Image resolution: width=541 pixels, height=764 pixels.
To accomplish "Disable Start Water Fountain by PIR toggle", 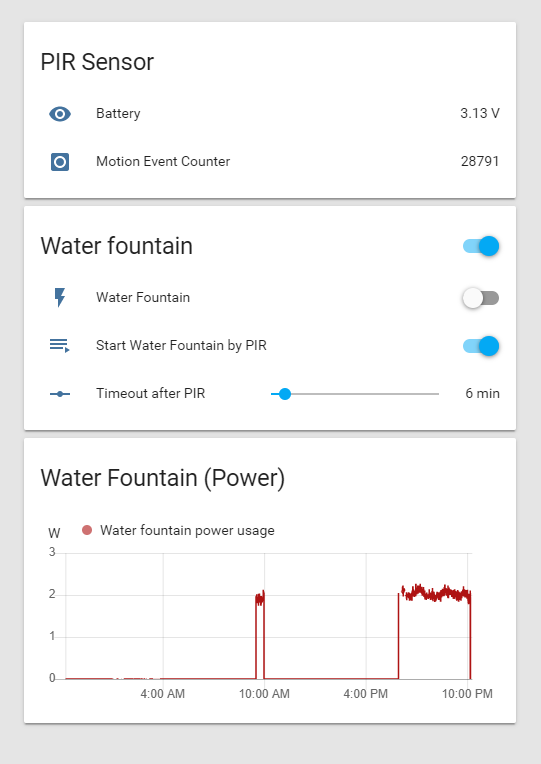I will pyautogui.click(x=481, y=346).
